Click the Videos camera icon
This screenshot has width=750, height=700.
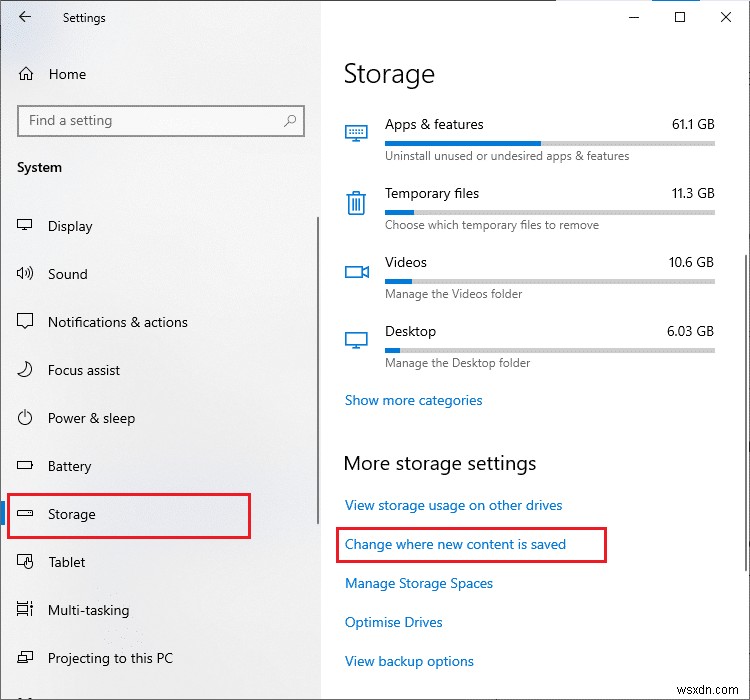356,272
